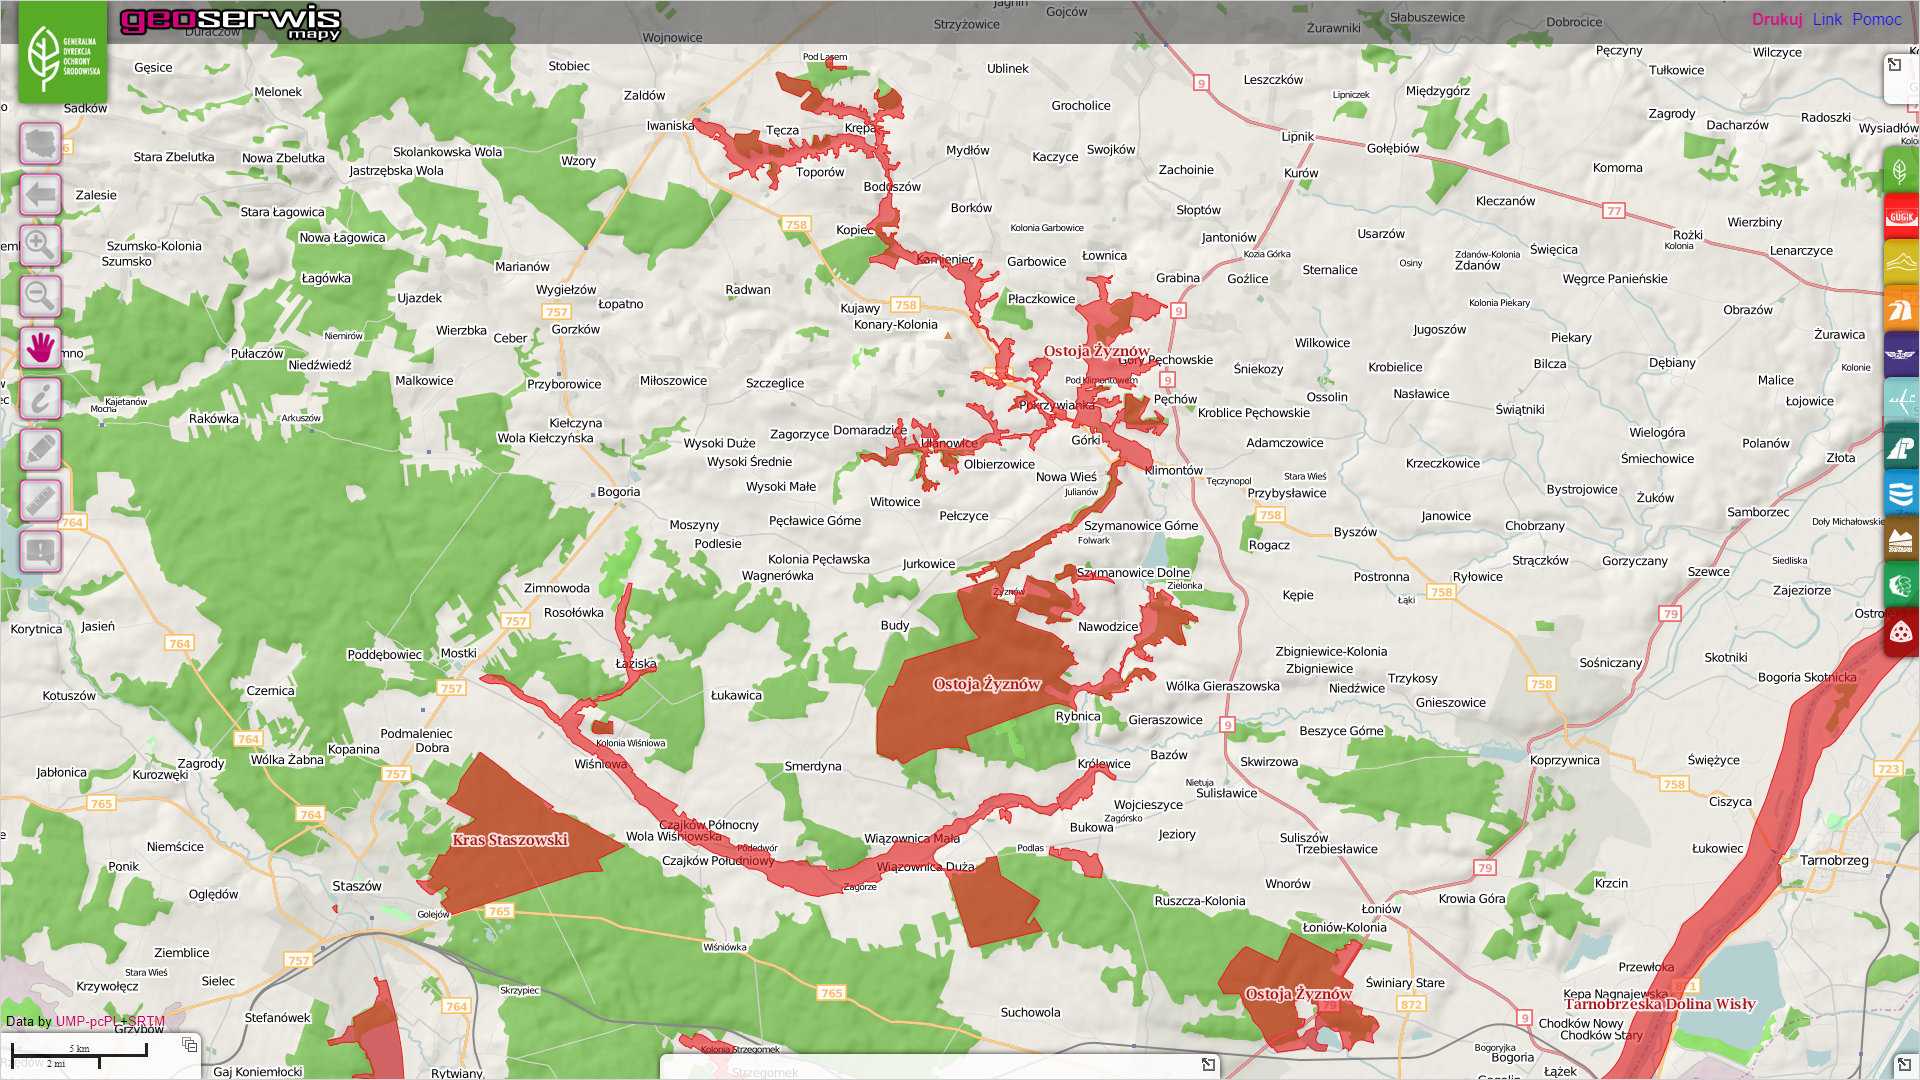Click the road 77 shield marker
Screen dimensions: 1920x1080
(x=1614, y=211)
